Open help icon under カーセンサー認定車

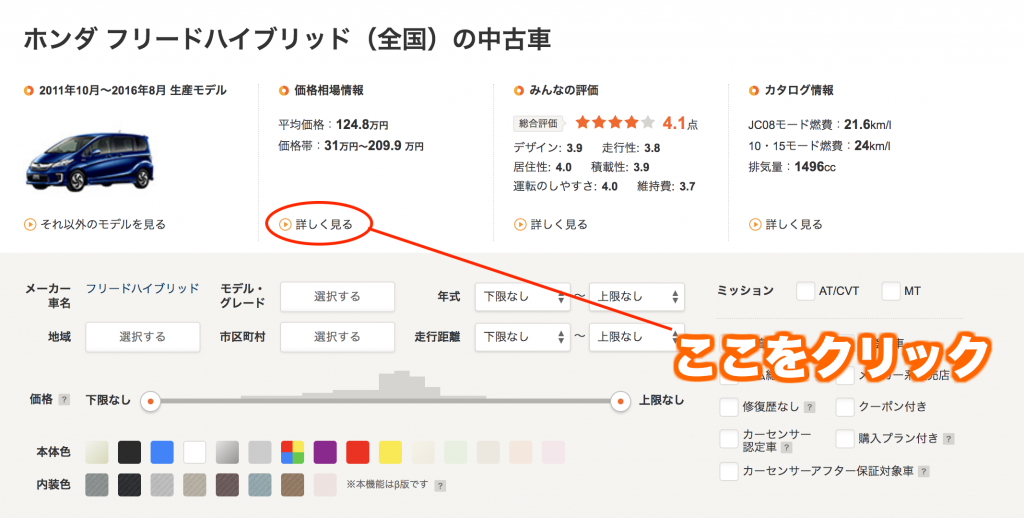coord(786,447)
